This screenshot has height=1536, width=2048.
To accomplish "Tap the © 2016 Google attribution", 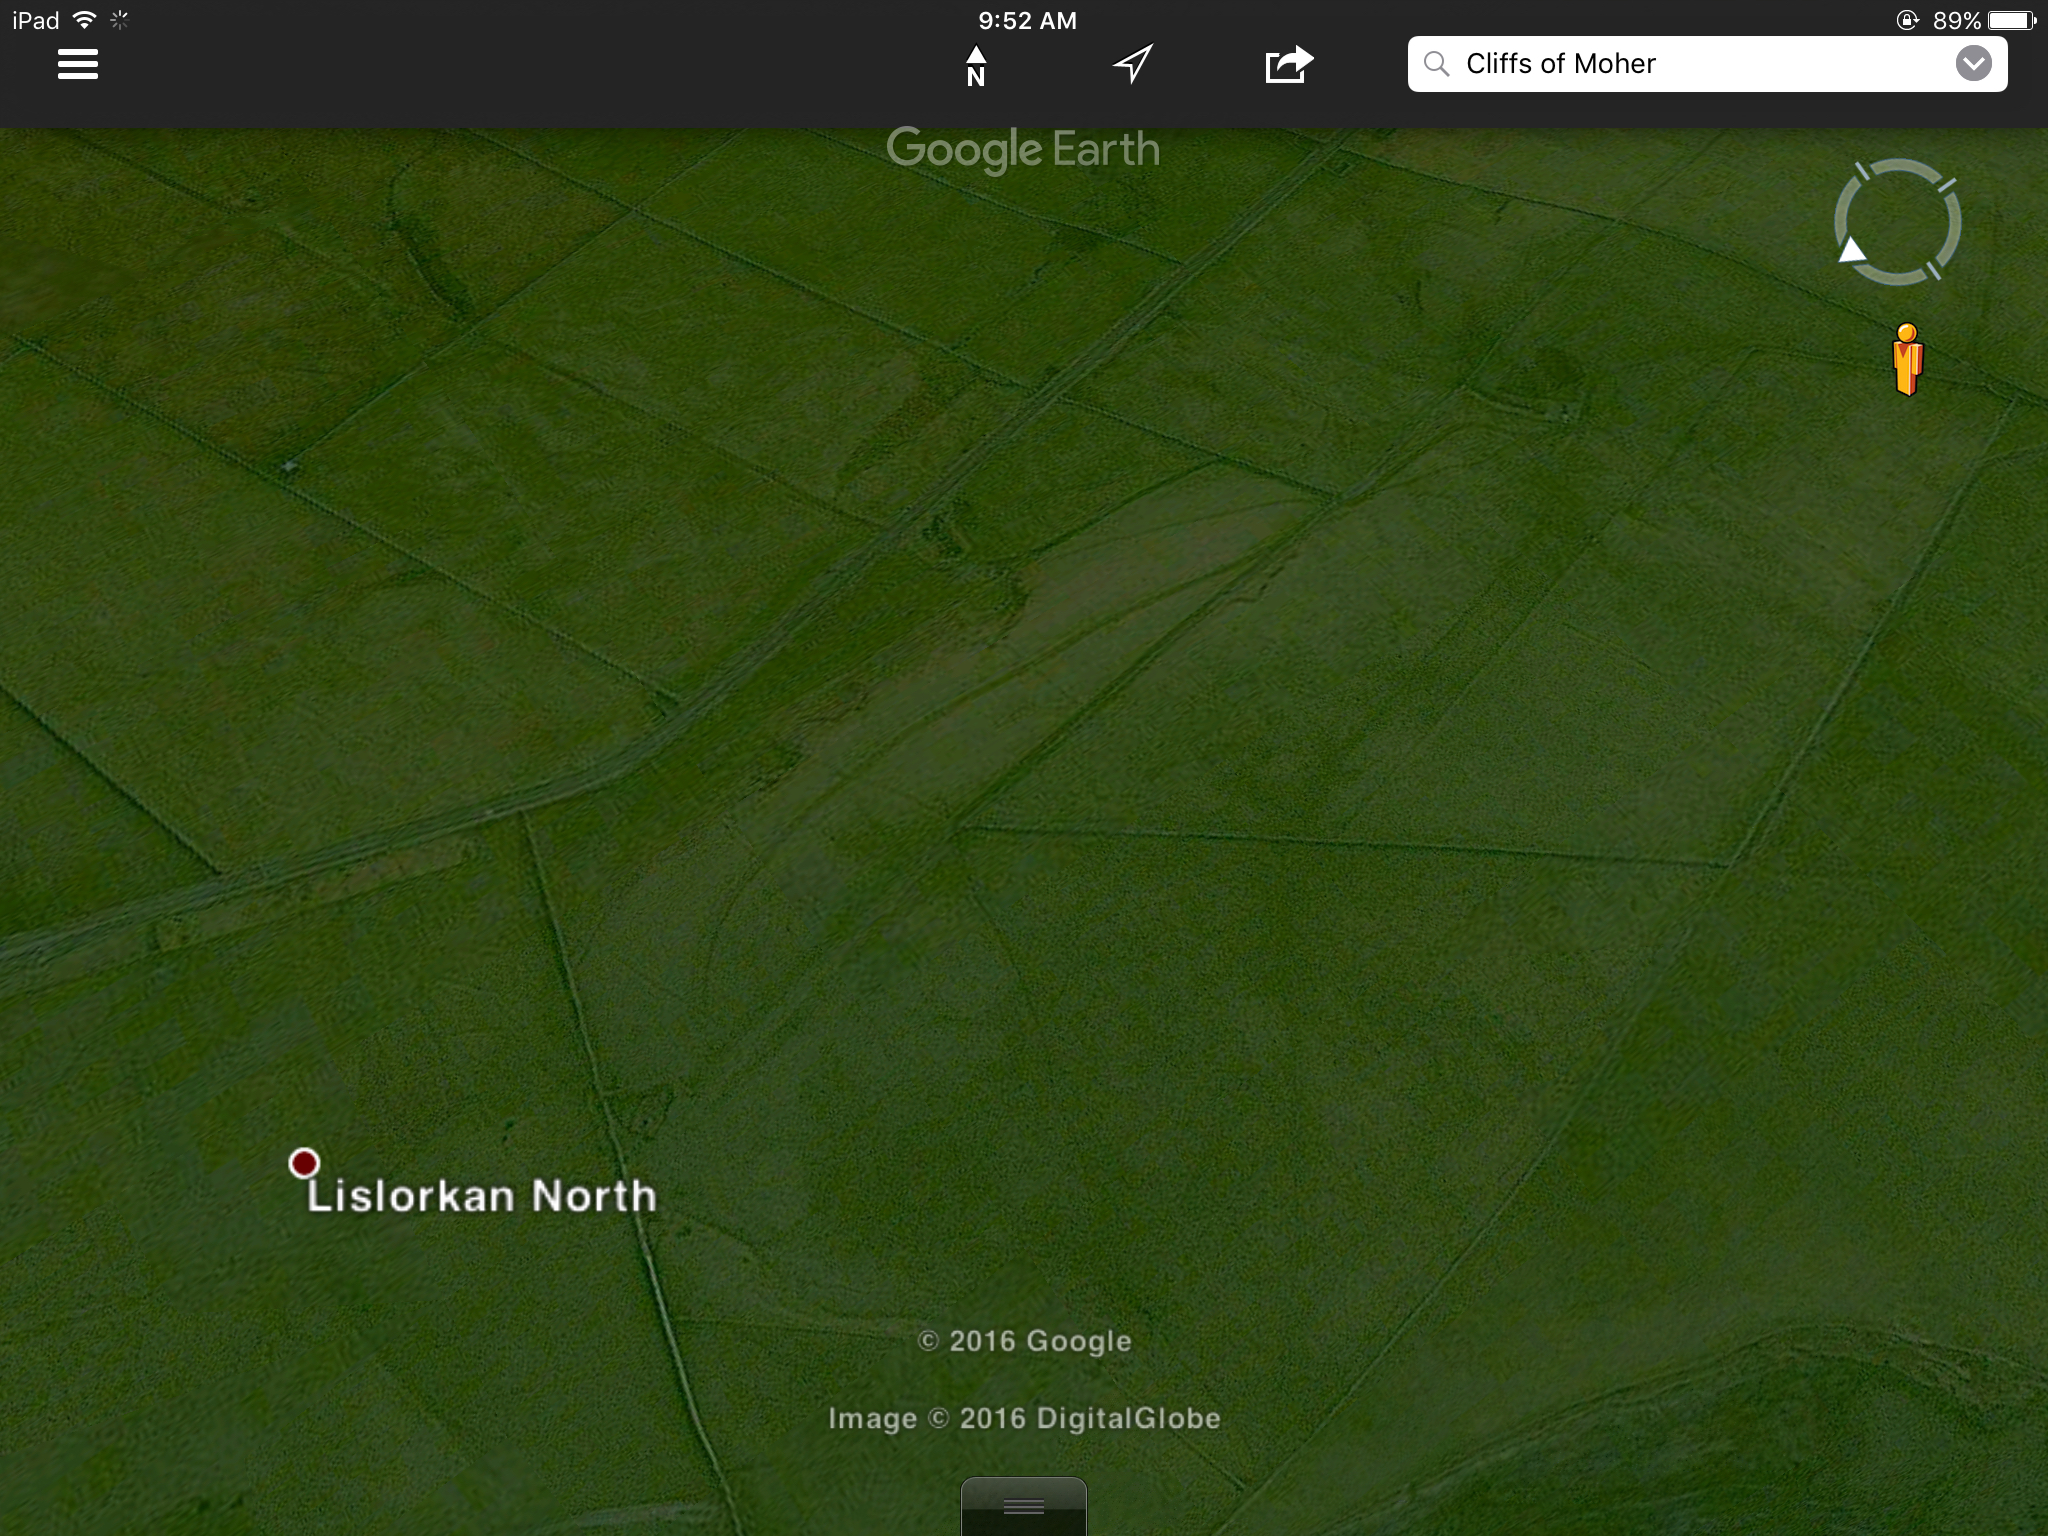I will (1024, 1341).
